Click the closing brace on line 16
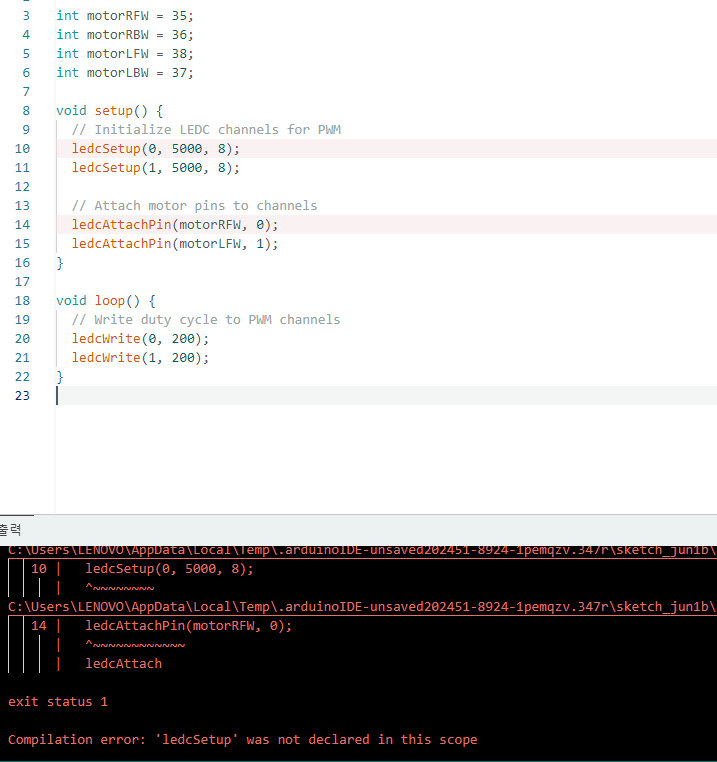Image resolution: width=717 pixels, height=762 pixels. tap(60, 263)
